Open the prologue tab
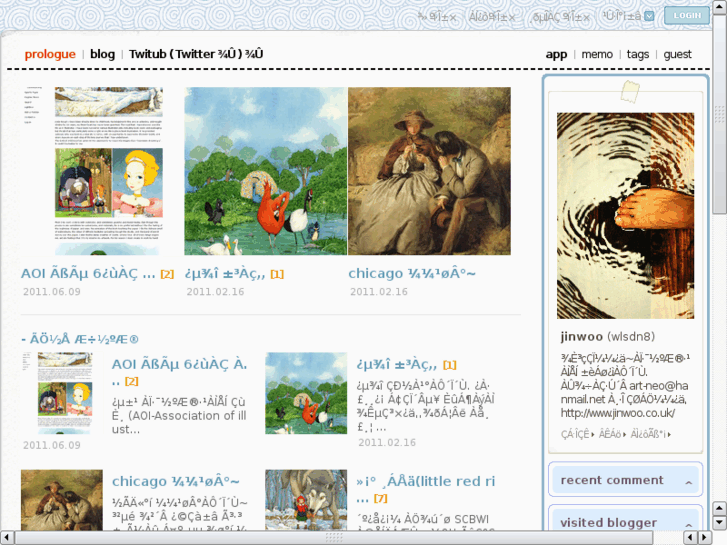The image size is (727, 545). coord(50,54)
